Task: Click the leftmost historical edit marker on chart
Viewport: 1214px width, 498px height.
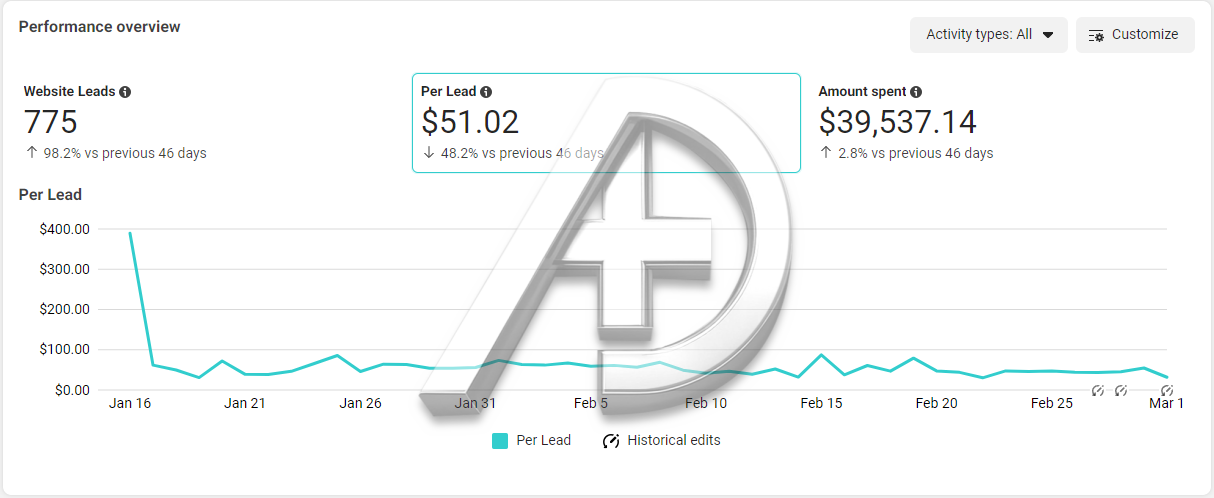Action: [1097, 390]
